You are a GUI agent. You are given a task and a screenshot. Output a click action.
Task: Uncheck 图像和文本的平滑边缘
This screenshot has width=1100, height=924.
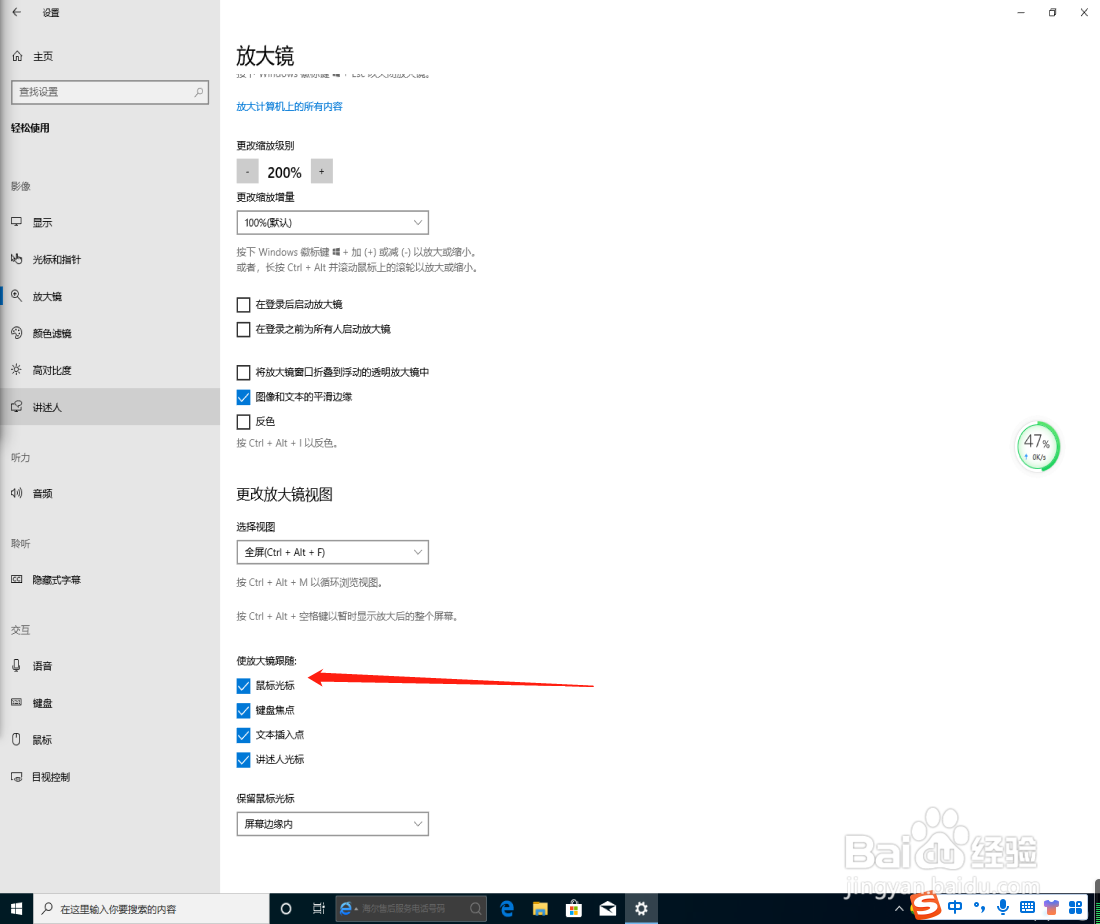243,397
